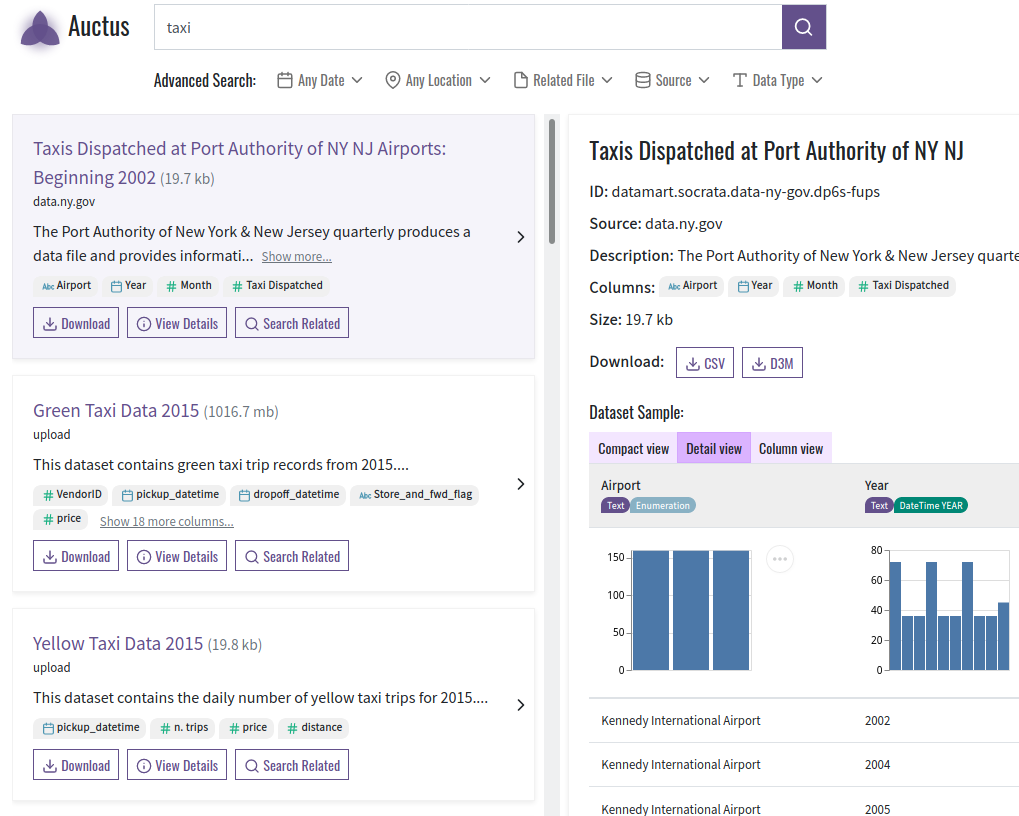
Task: Switch to Compact view tab
Action: 633,448
